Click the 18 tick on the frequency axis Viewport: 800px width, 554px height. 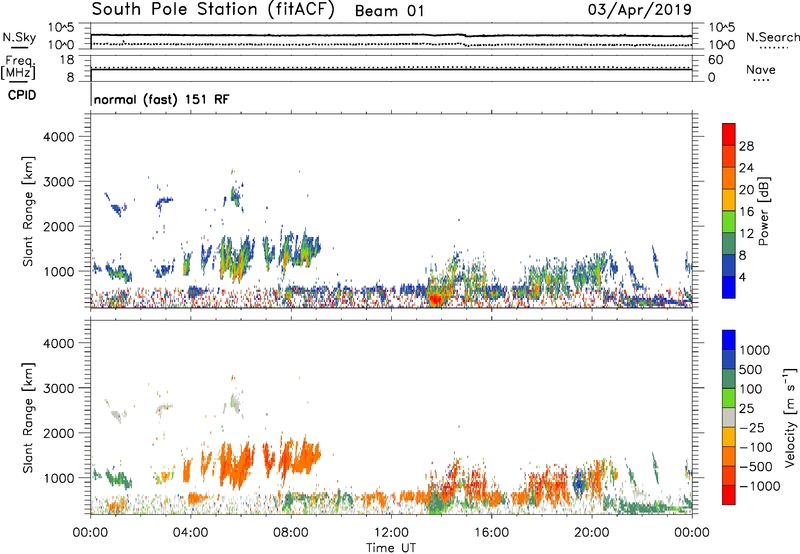click(x=67, y=60)
